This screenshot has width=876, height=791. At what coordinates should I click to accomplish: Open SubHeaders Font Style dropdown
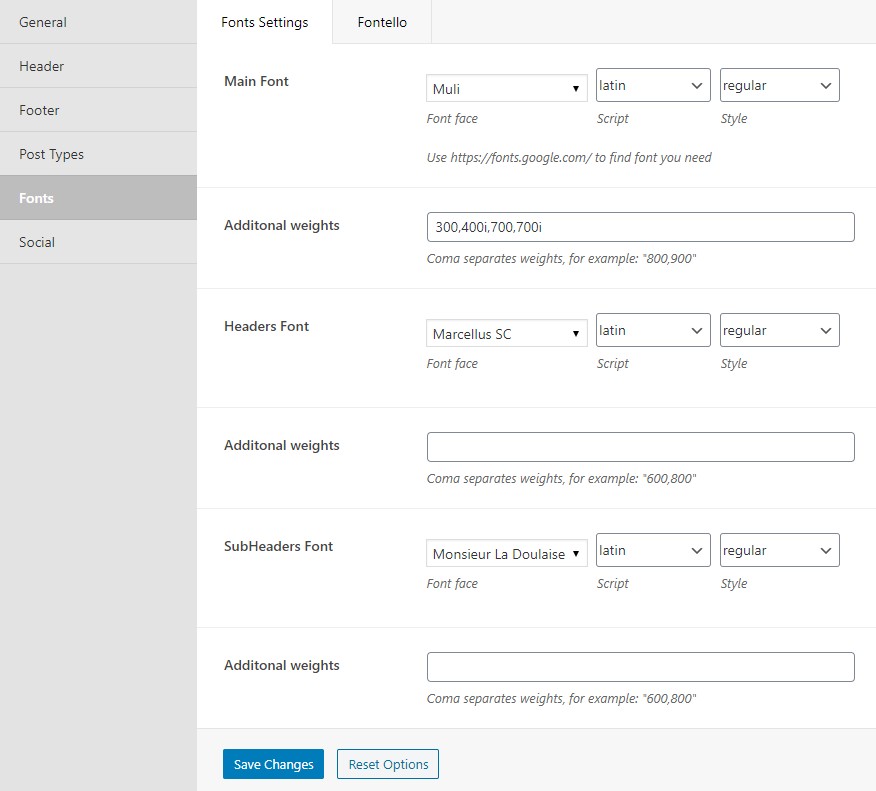click(x=779, y=550)
